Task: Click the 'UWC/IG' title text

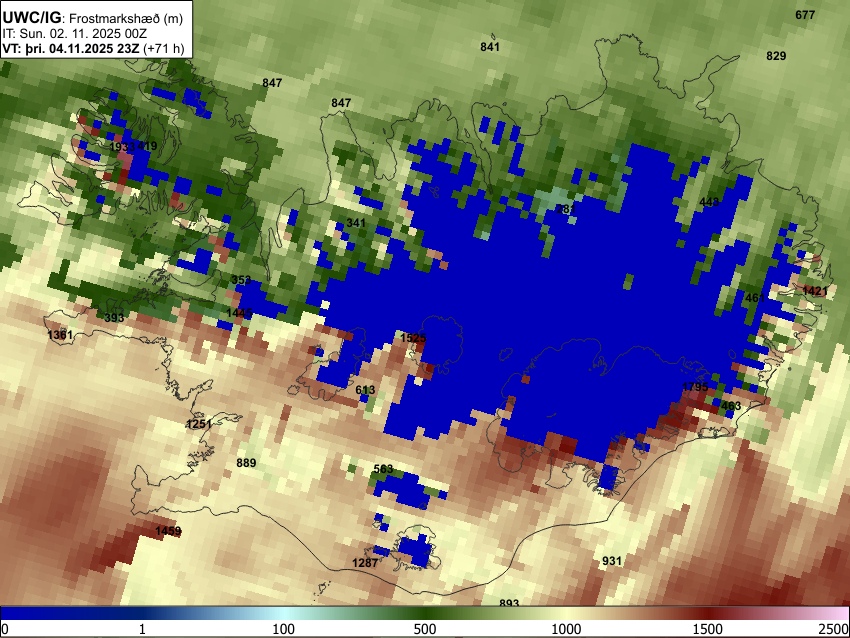Action: point(31,17)
